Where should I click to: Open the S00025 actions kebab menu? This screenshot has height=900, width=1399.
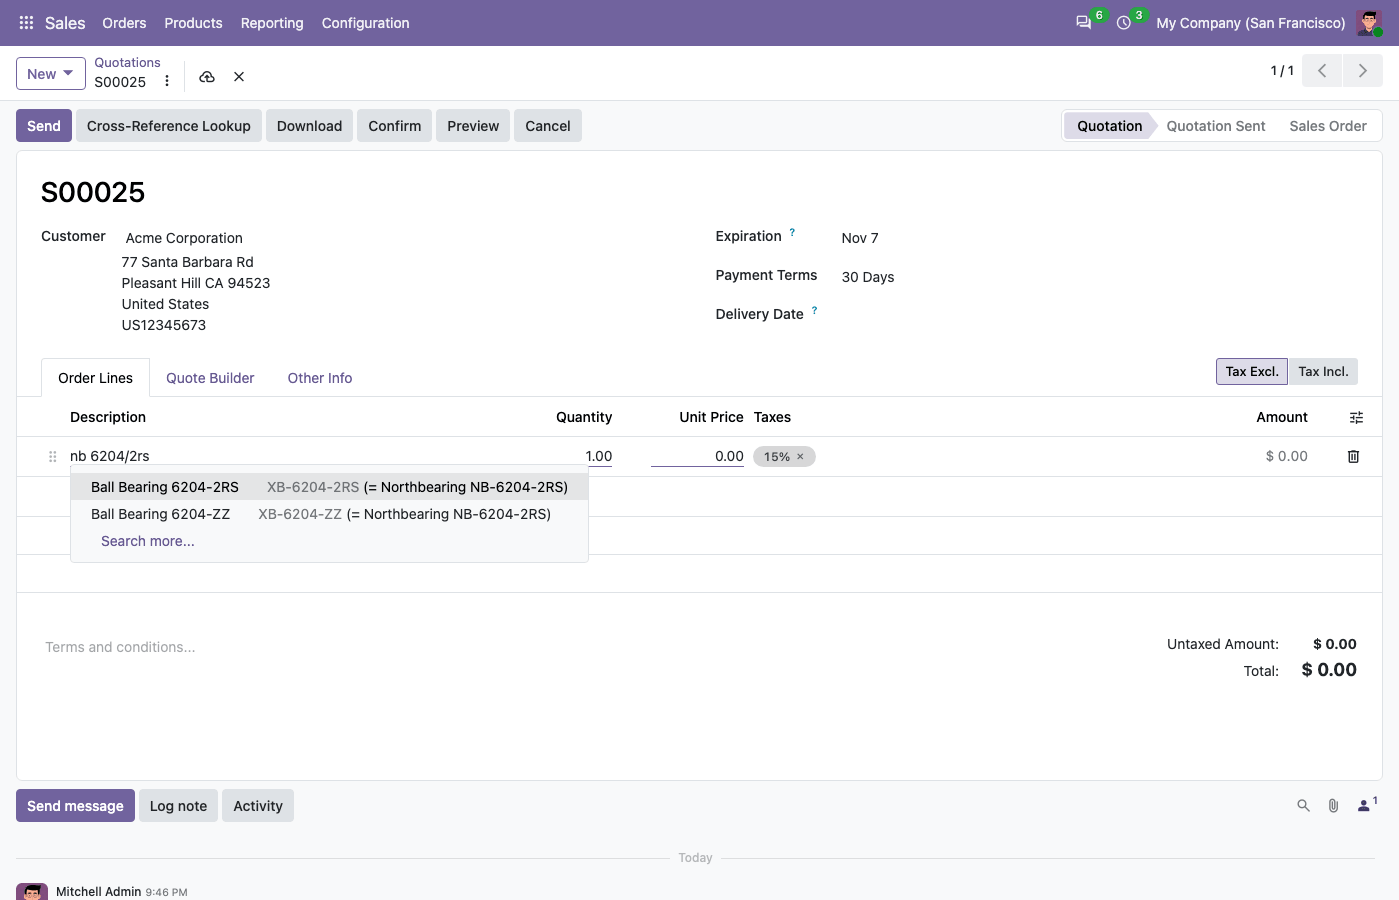(x=167, y=81)
